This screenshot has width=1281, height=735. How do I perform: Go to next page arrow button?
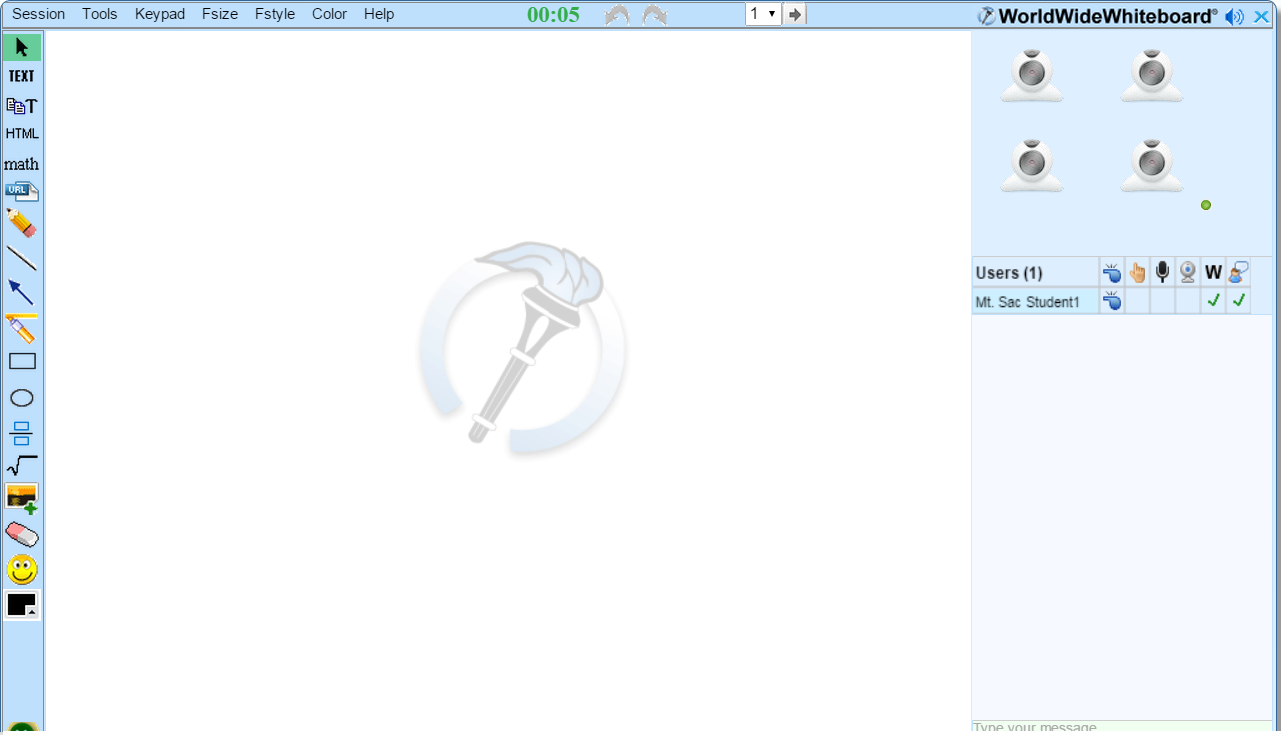[x=795, y=14]
